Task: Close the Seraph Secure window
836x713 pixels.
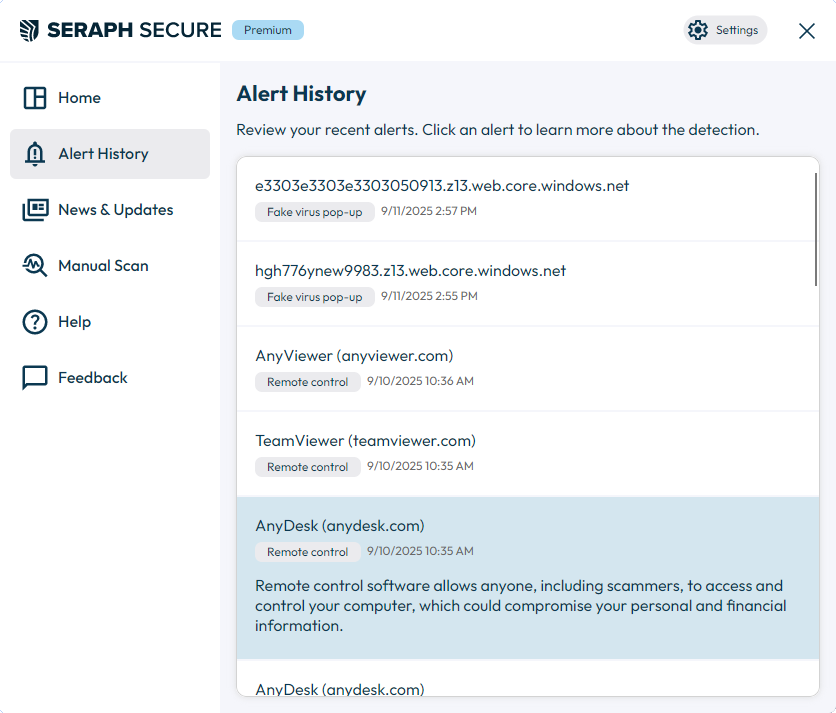Action: [x=807, y=31]
